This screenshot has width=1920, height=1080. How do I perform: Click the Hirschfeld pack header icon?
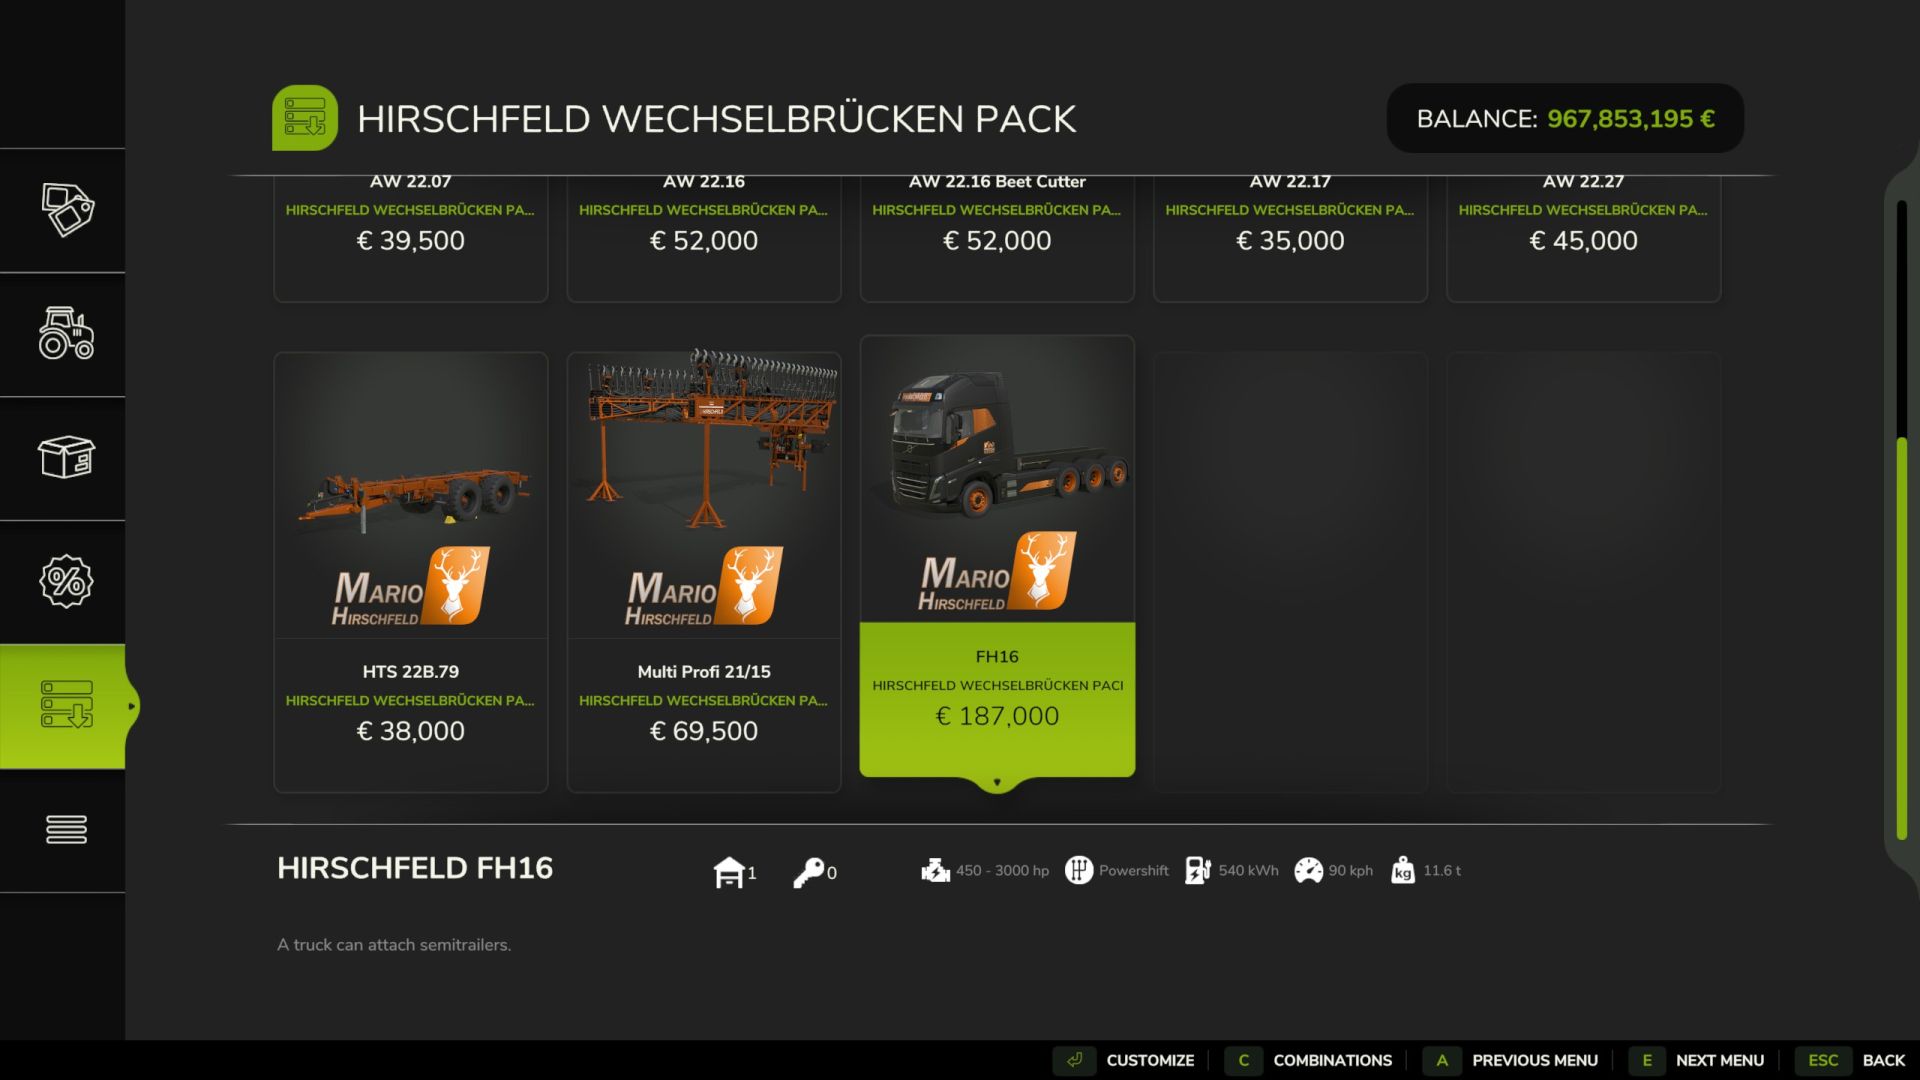[305, 118]
